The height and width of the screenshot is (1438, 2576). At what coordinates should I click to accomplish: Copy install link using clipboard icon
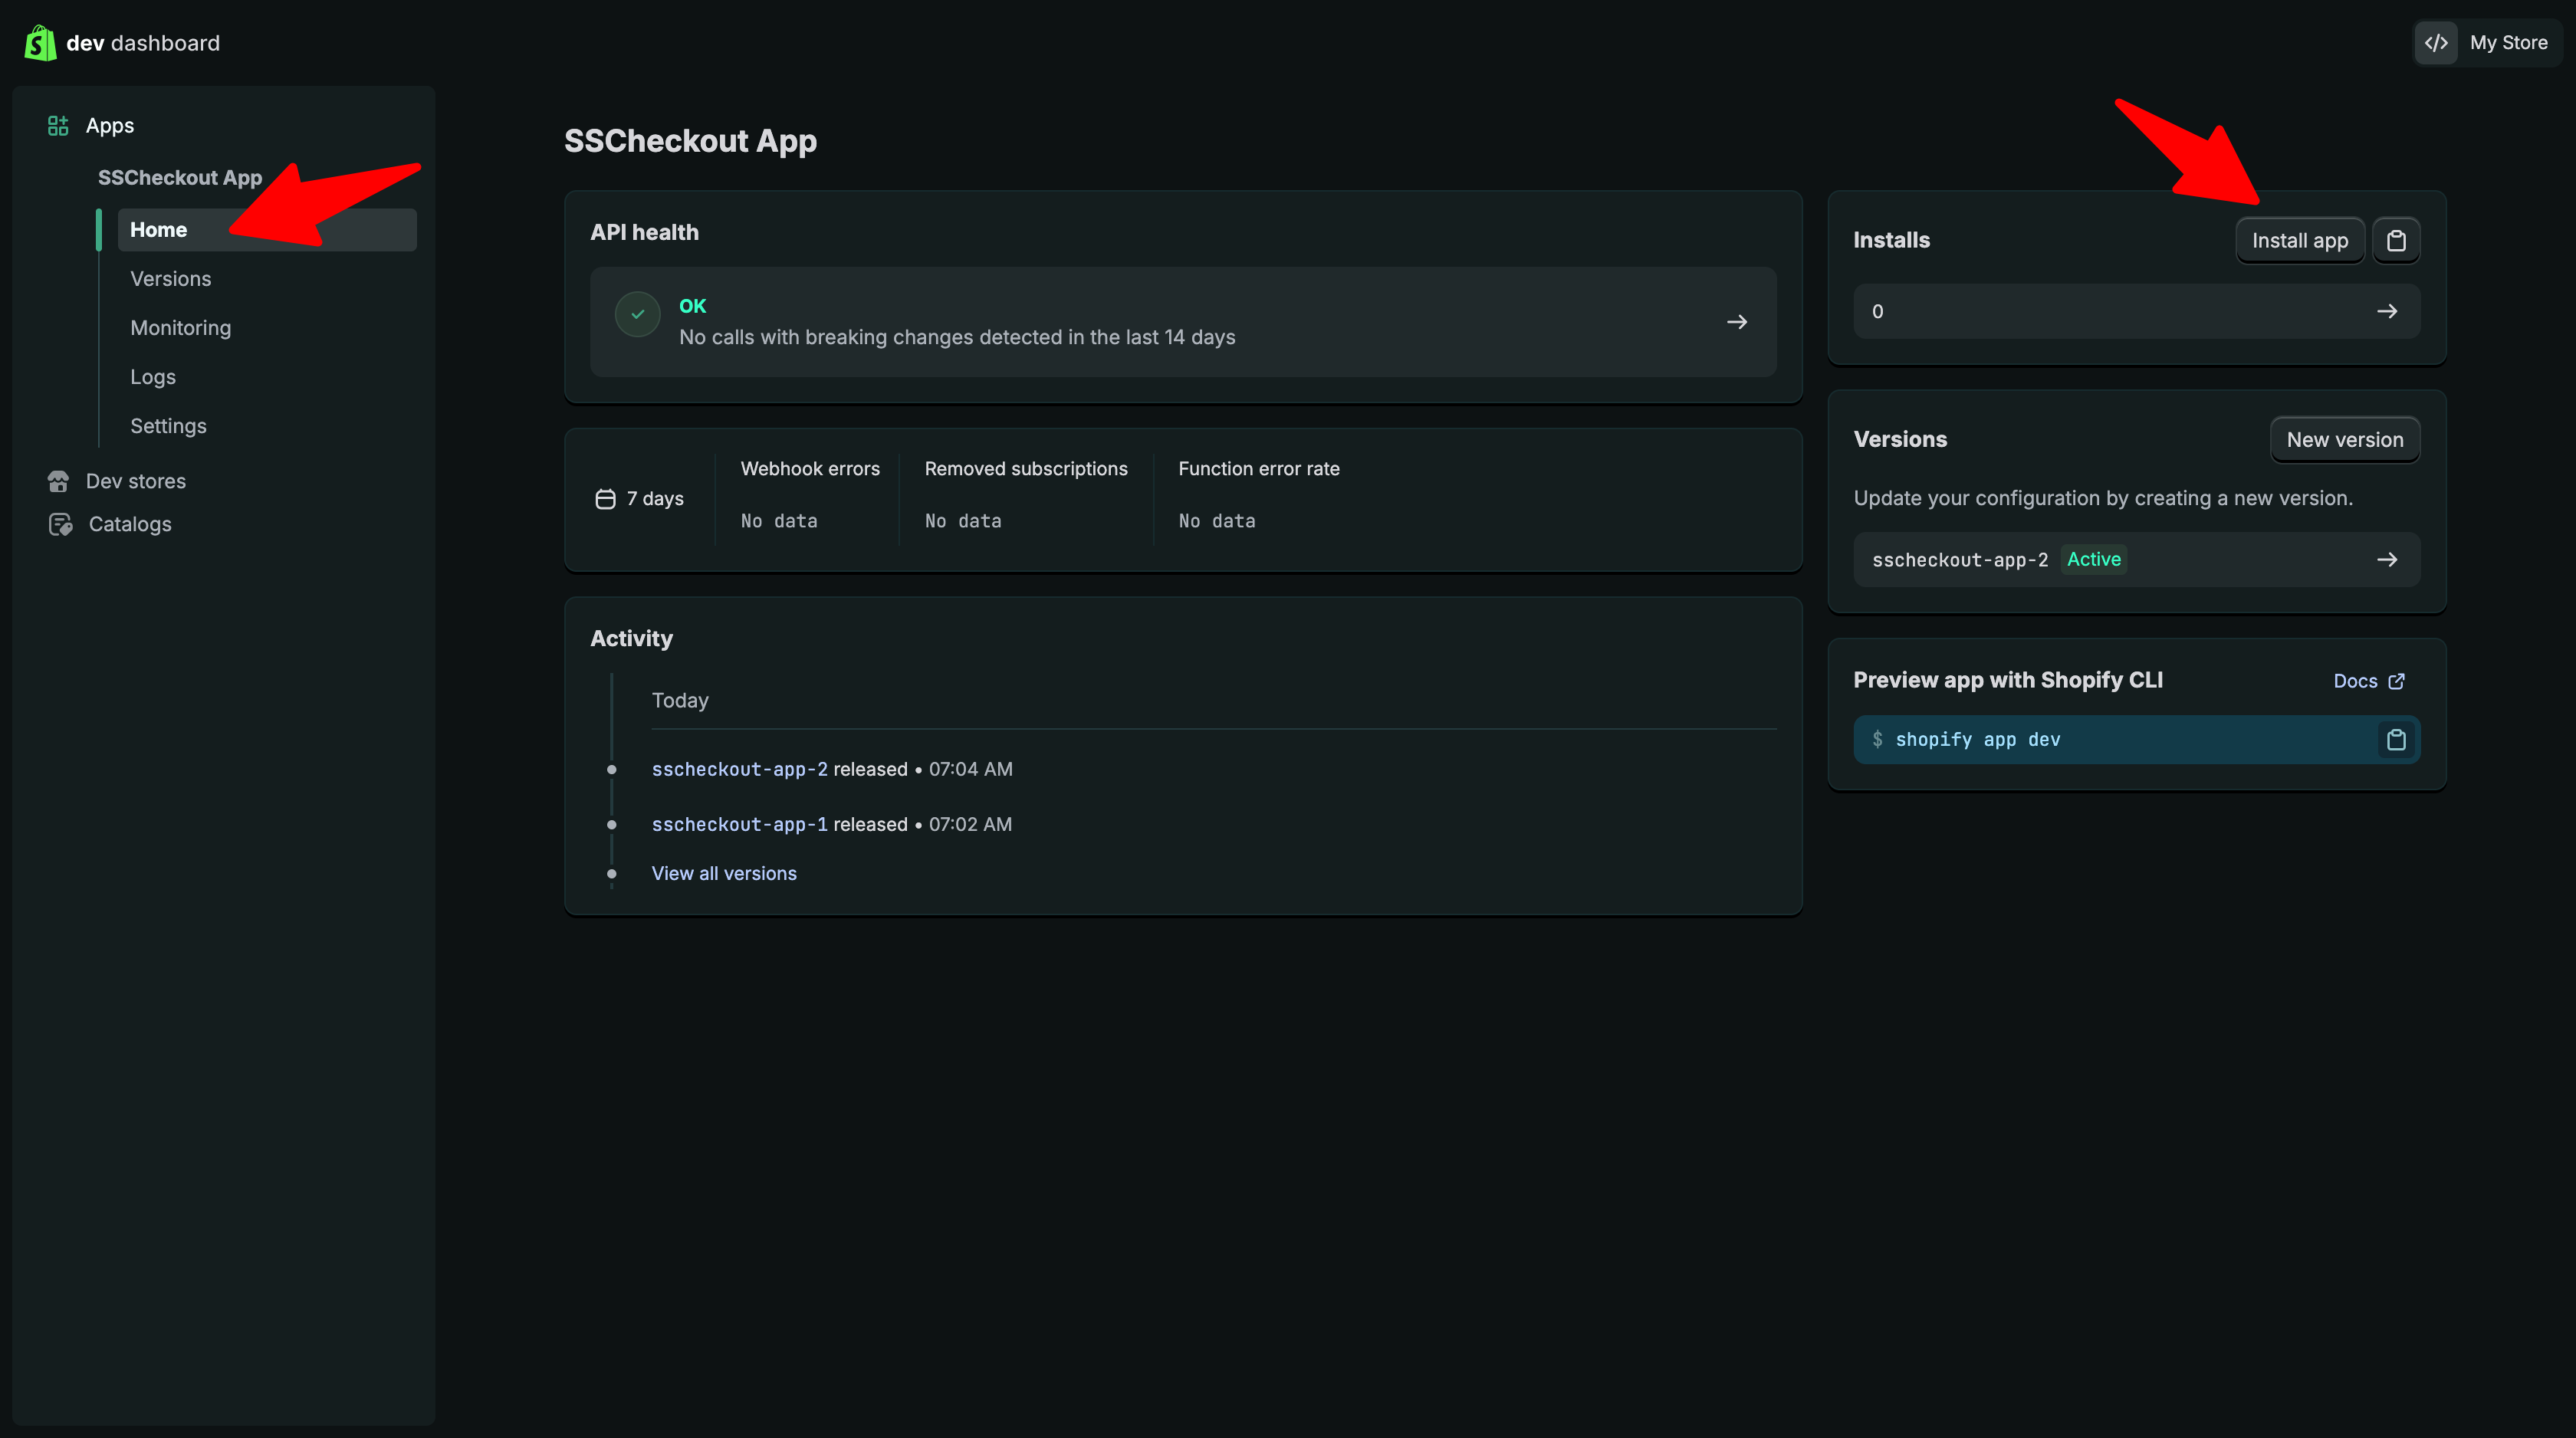point(2395,241)
